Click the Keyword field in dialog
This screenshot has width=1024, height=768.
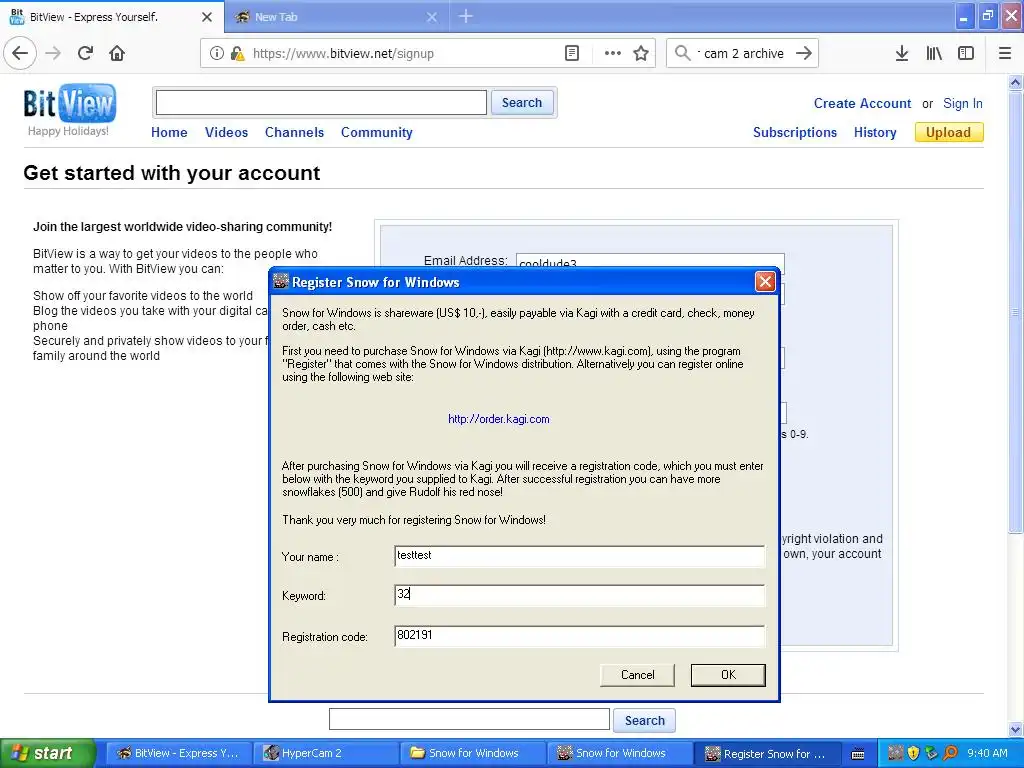579,595
